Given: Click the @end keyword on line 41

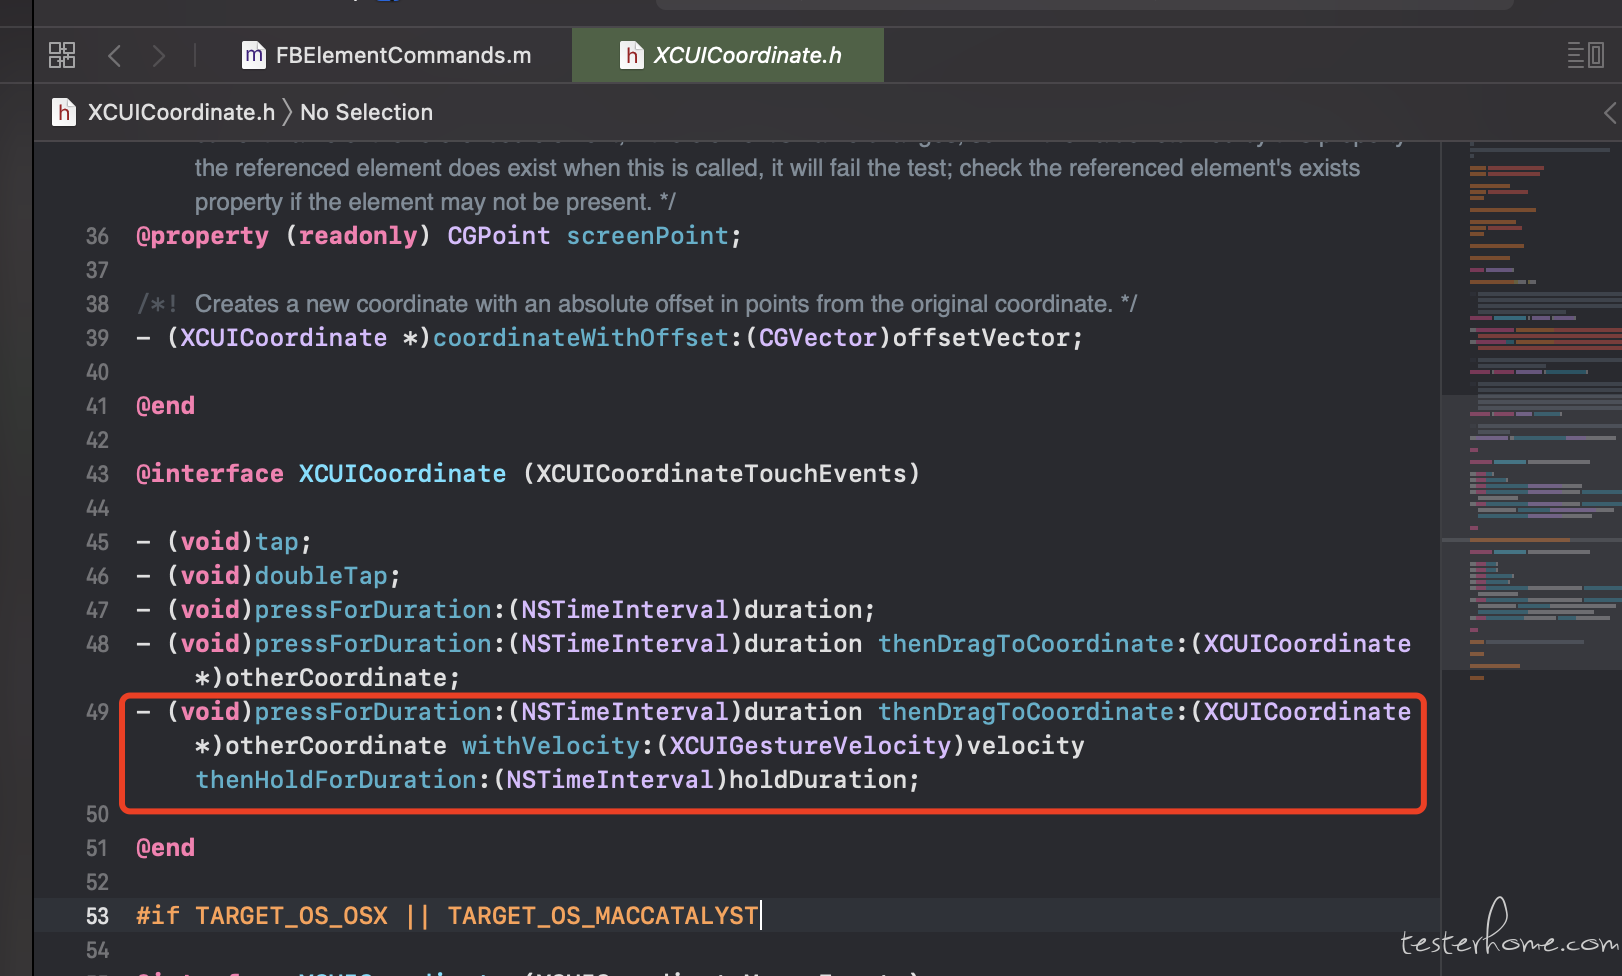Looking at the screenshot, I should [x=166, y=406].
